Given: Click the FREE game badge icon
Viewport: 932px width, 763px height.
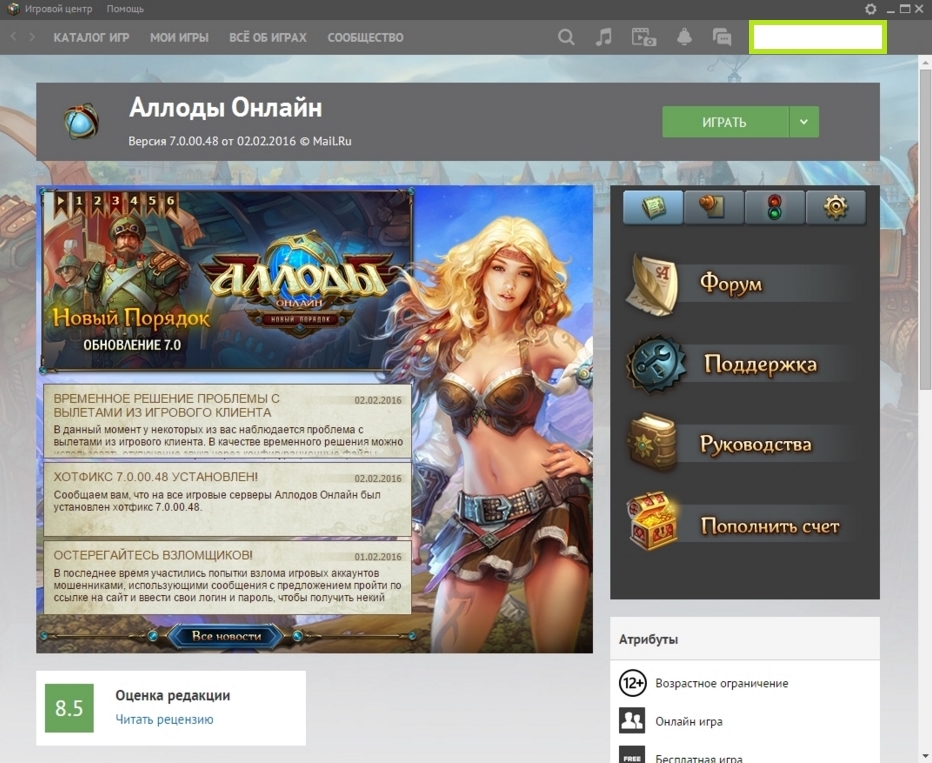Looking at the screenshot, I should (632, 755).
